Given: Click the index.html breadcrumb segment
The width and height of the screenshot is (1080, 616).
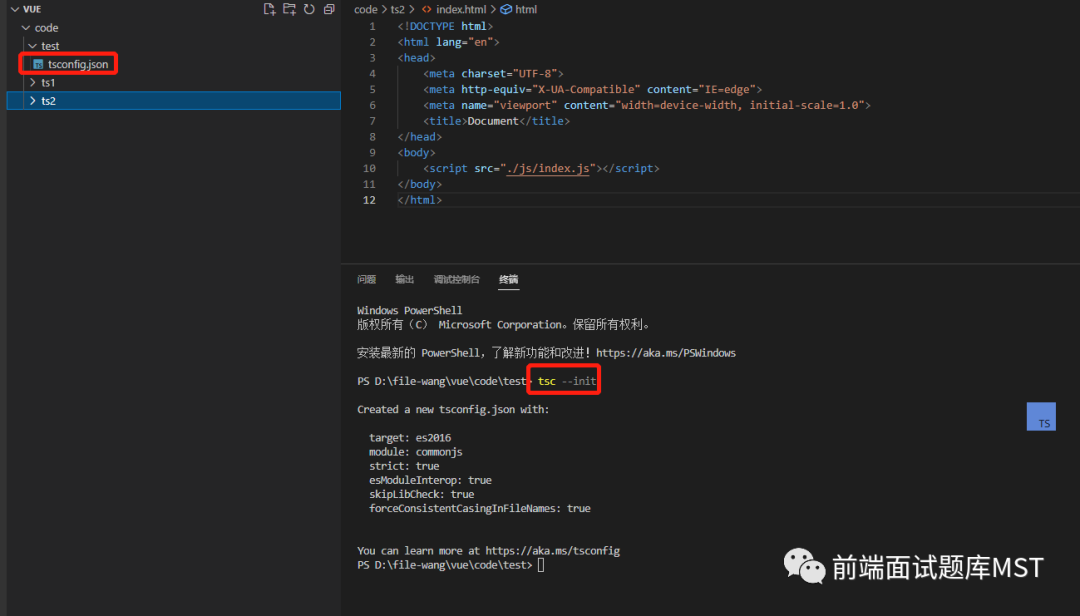Looking at the screenshot, I should tap(461, 9).
